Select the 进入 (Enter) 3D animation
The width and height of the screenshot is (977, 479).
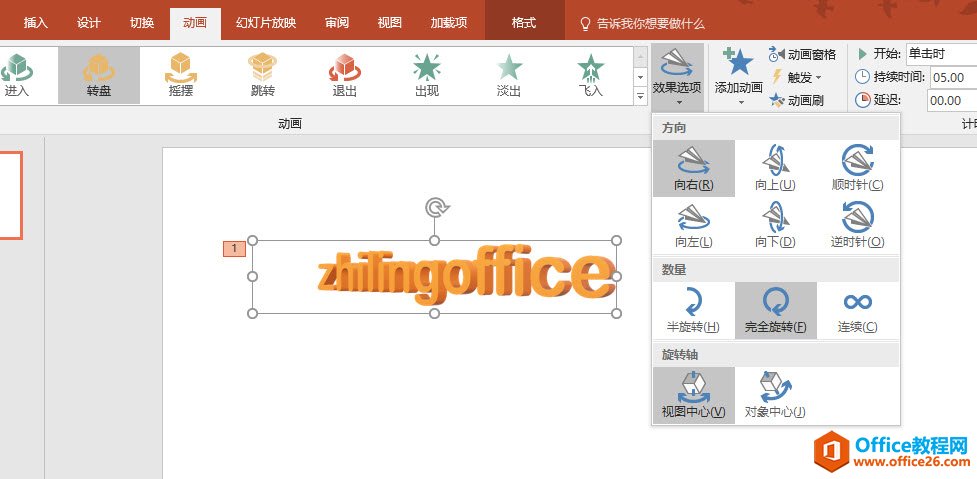16,75
